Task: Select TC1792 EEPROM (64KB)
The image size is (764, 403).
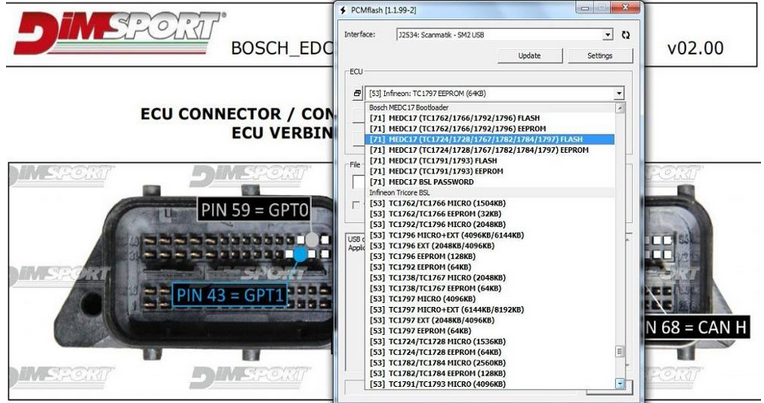Action: [x=489, y=268]
